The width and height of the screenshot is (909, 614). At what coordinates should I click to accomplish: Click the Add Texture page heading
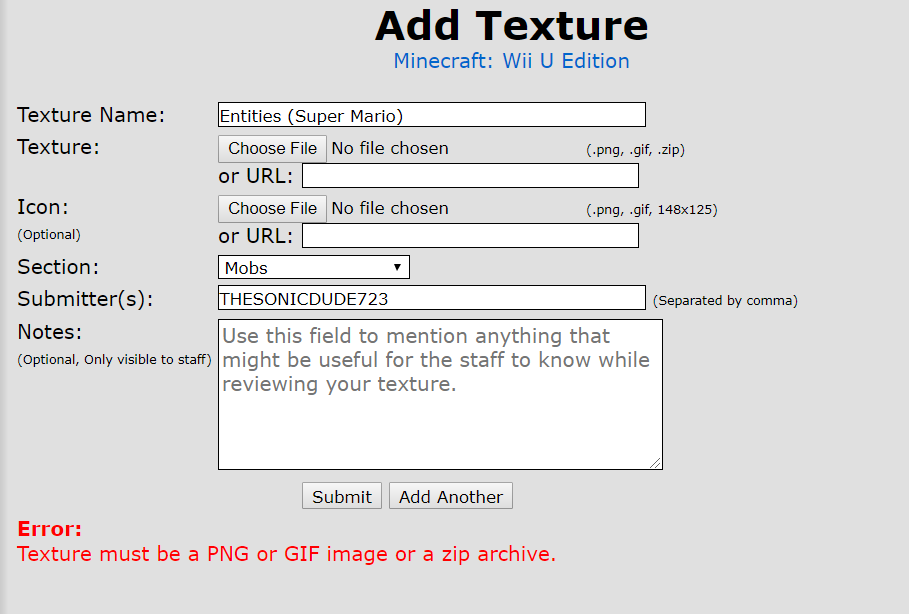(511, 26)
